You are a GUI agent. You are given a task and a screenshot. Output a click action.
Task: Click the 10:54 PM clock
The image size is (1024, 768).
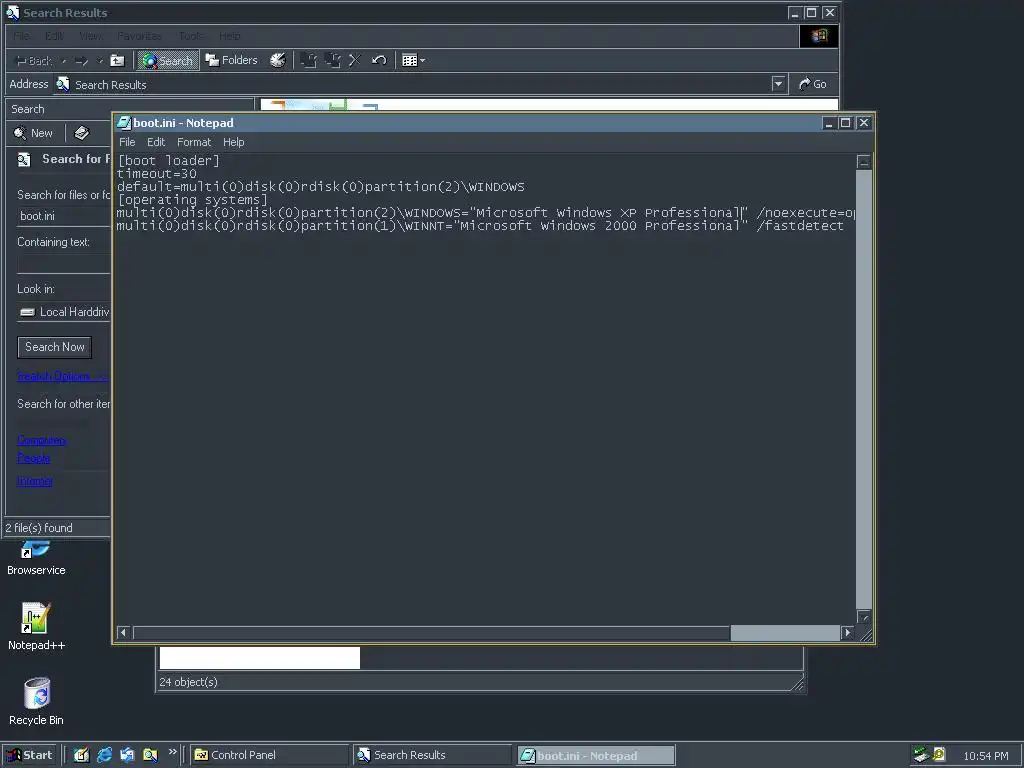click(985, 756)
